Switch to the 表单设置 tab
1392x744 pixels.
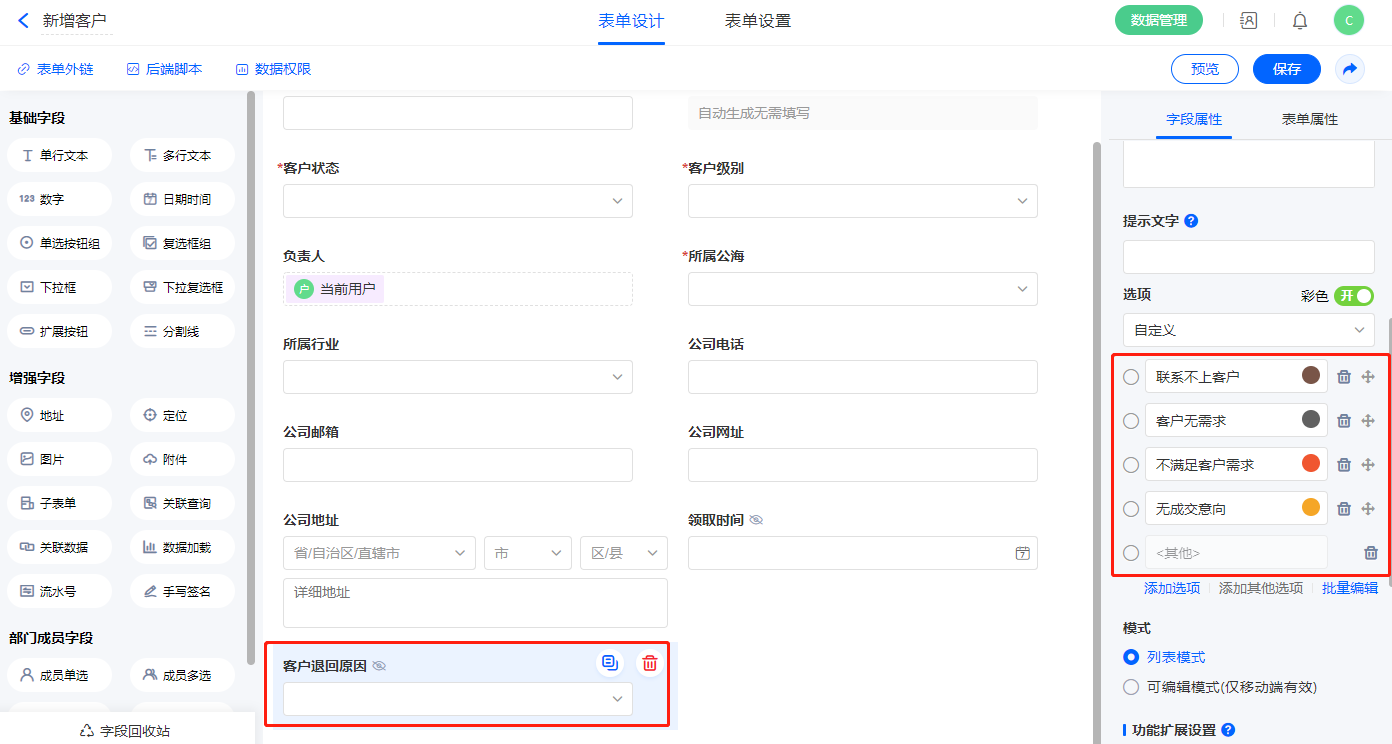(x=758, y=21)
